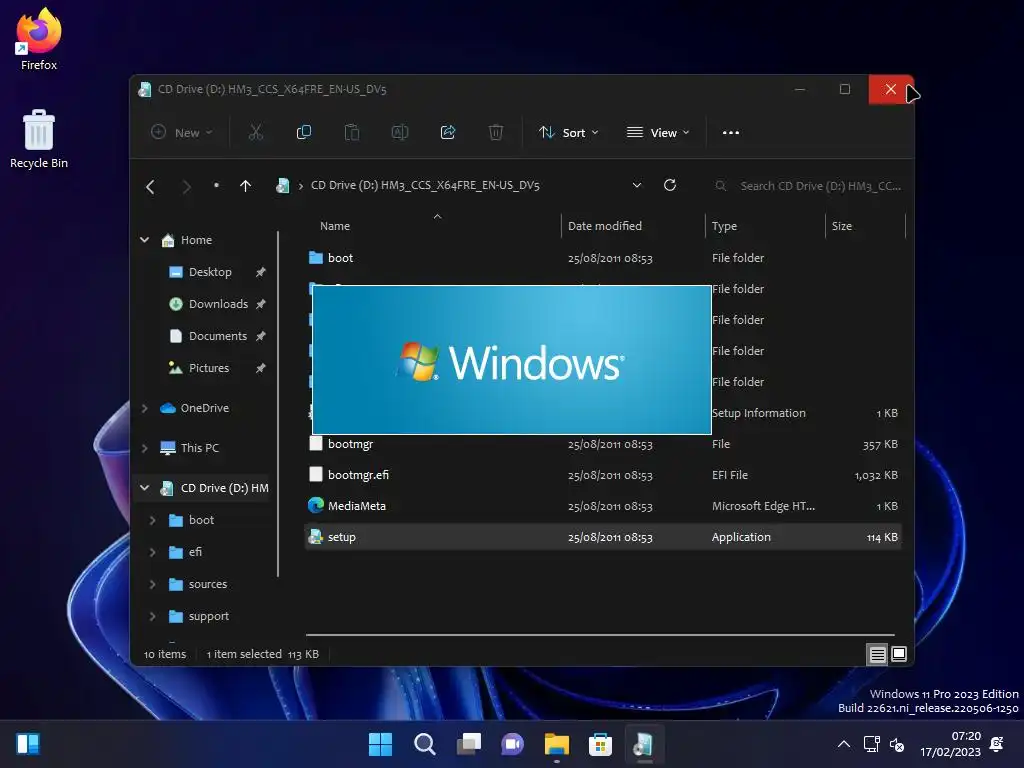Image resolution: width=1024 pixels, height=768 pixels.
Task: Expand the boot subfolder in sidebar
Action: [x=152, y=520]
